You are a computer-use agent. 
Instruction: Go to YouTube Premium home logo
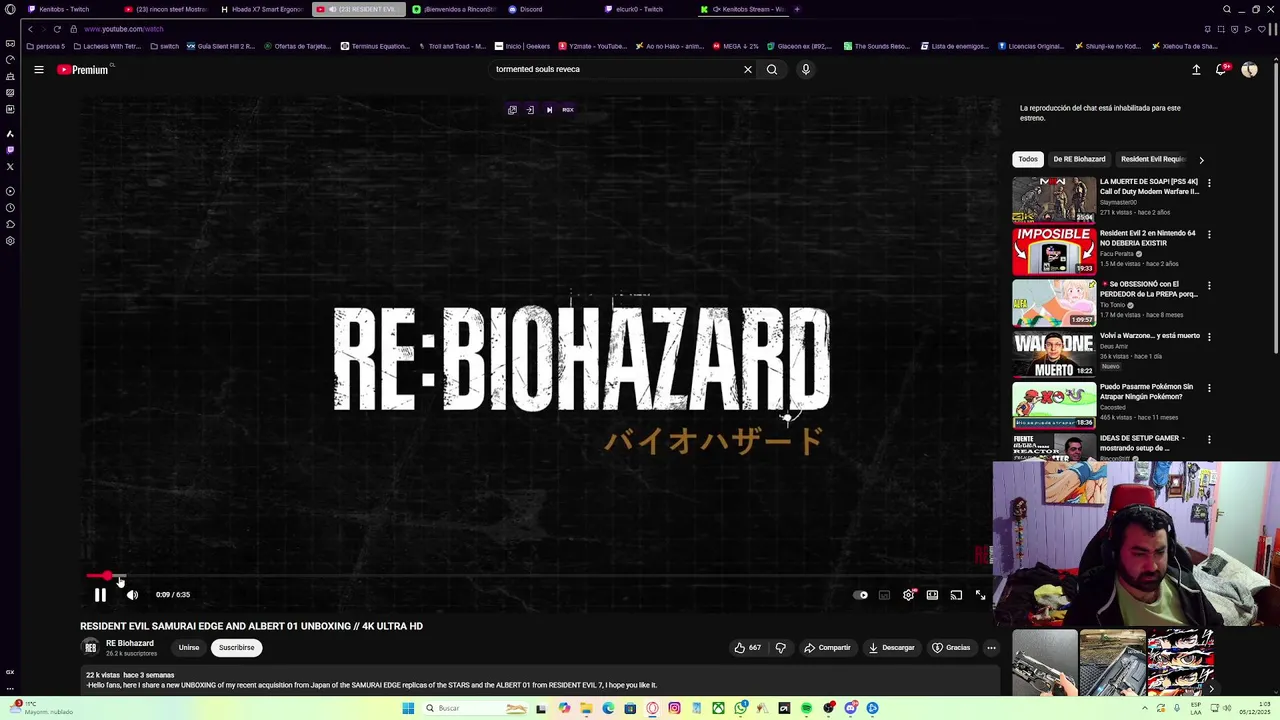[x=83, y=69]
